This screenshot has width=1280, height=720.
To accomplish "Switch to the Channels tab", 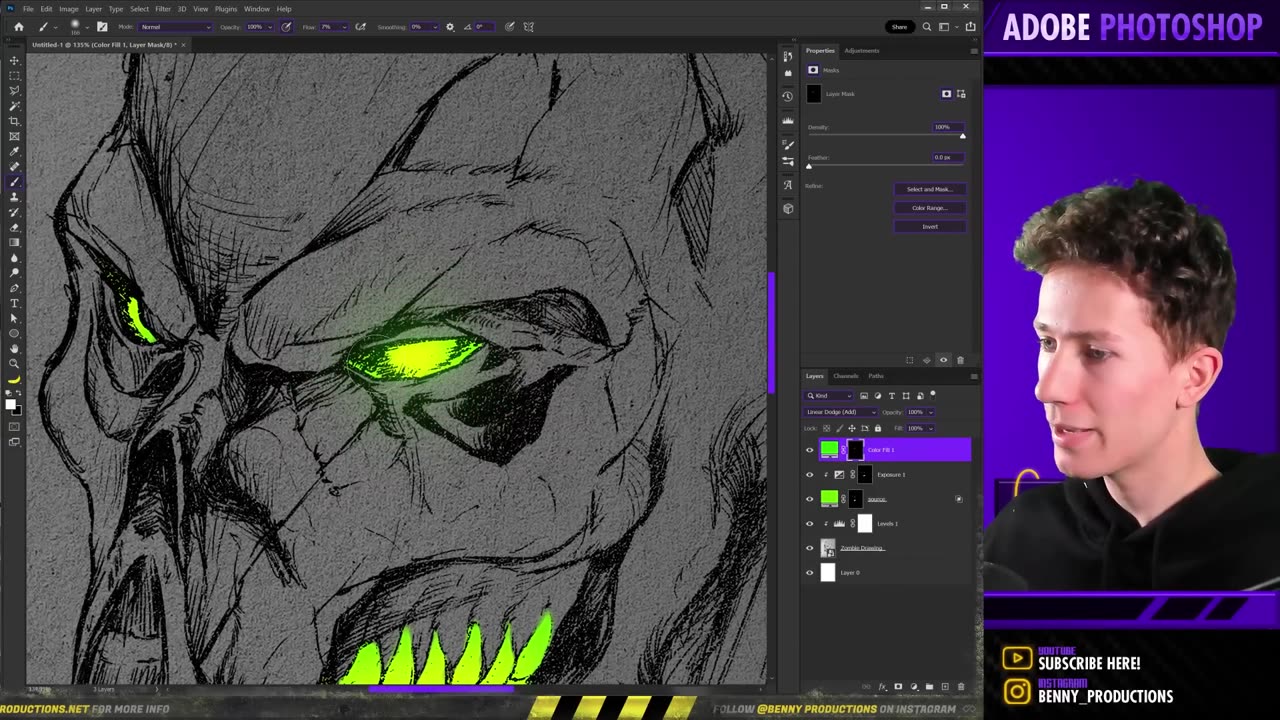I will (x=846, y=376).
